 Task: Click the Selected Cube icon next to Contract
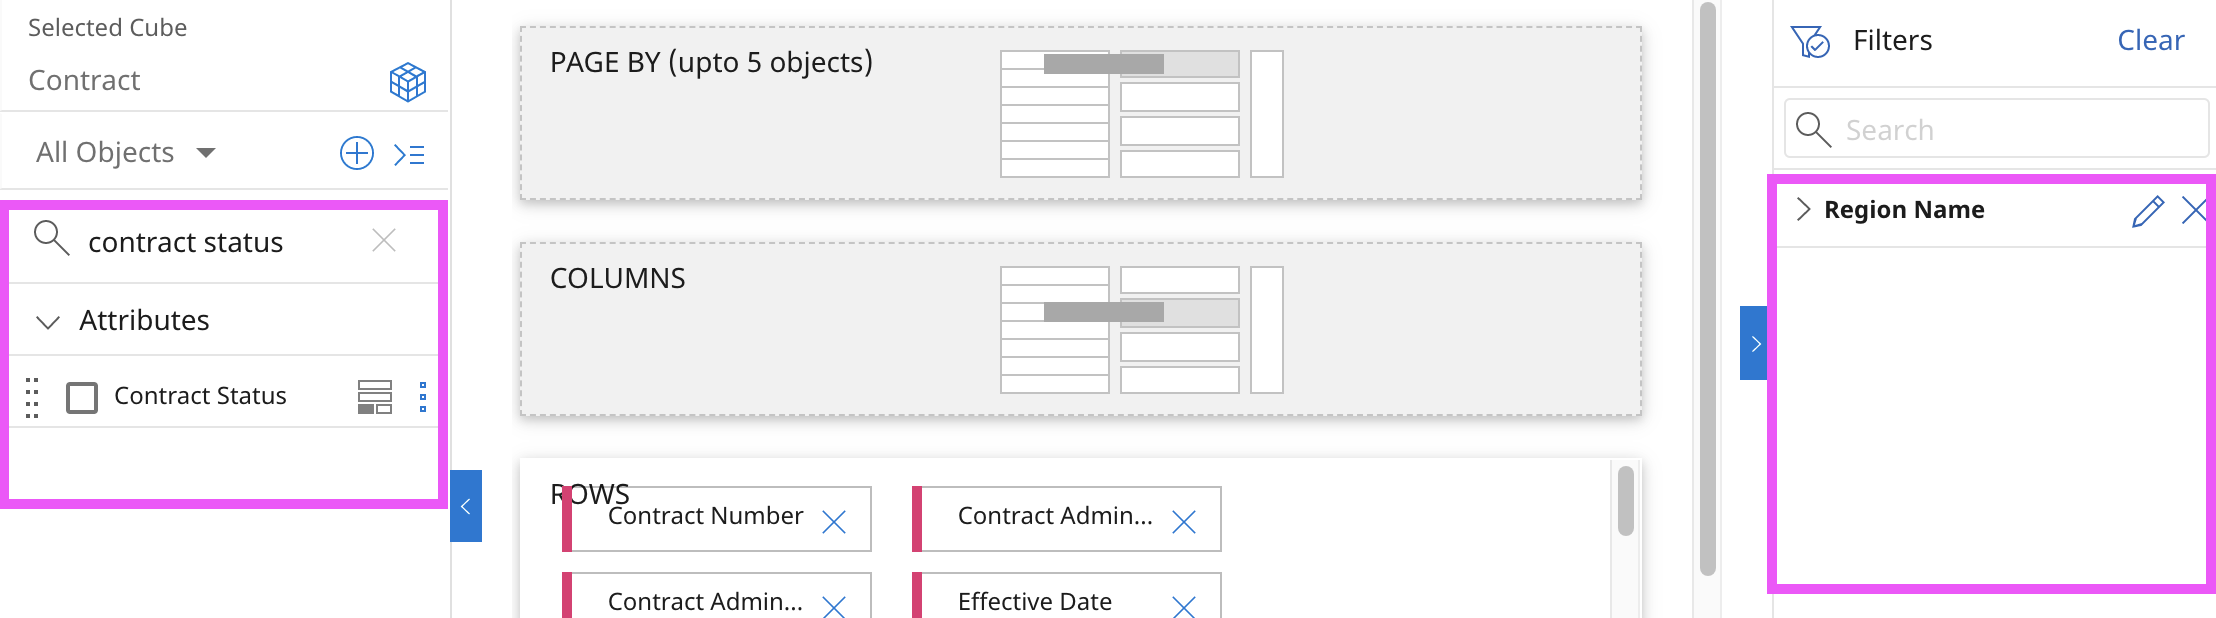(407, 82)
